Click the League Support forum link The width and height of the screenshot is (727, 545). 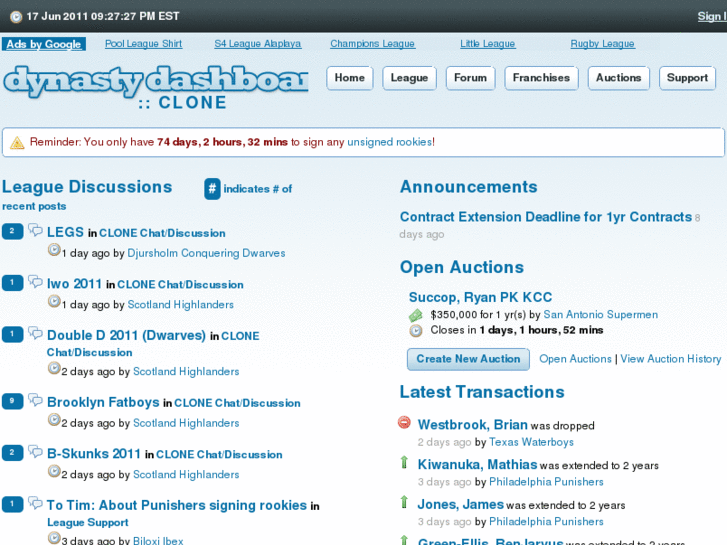pos(88,523)
